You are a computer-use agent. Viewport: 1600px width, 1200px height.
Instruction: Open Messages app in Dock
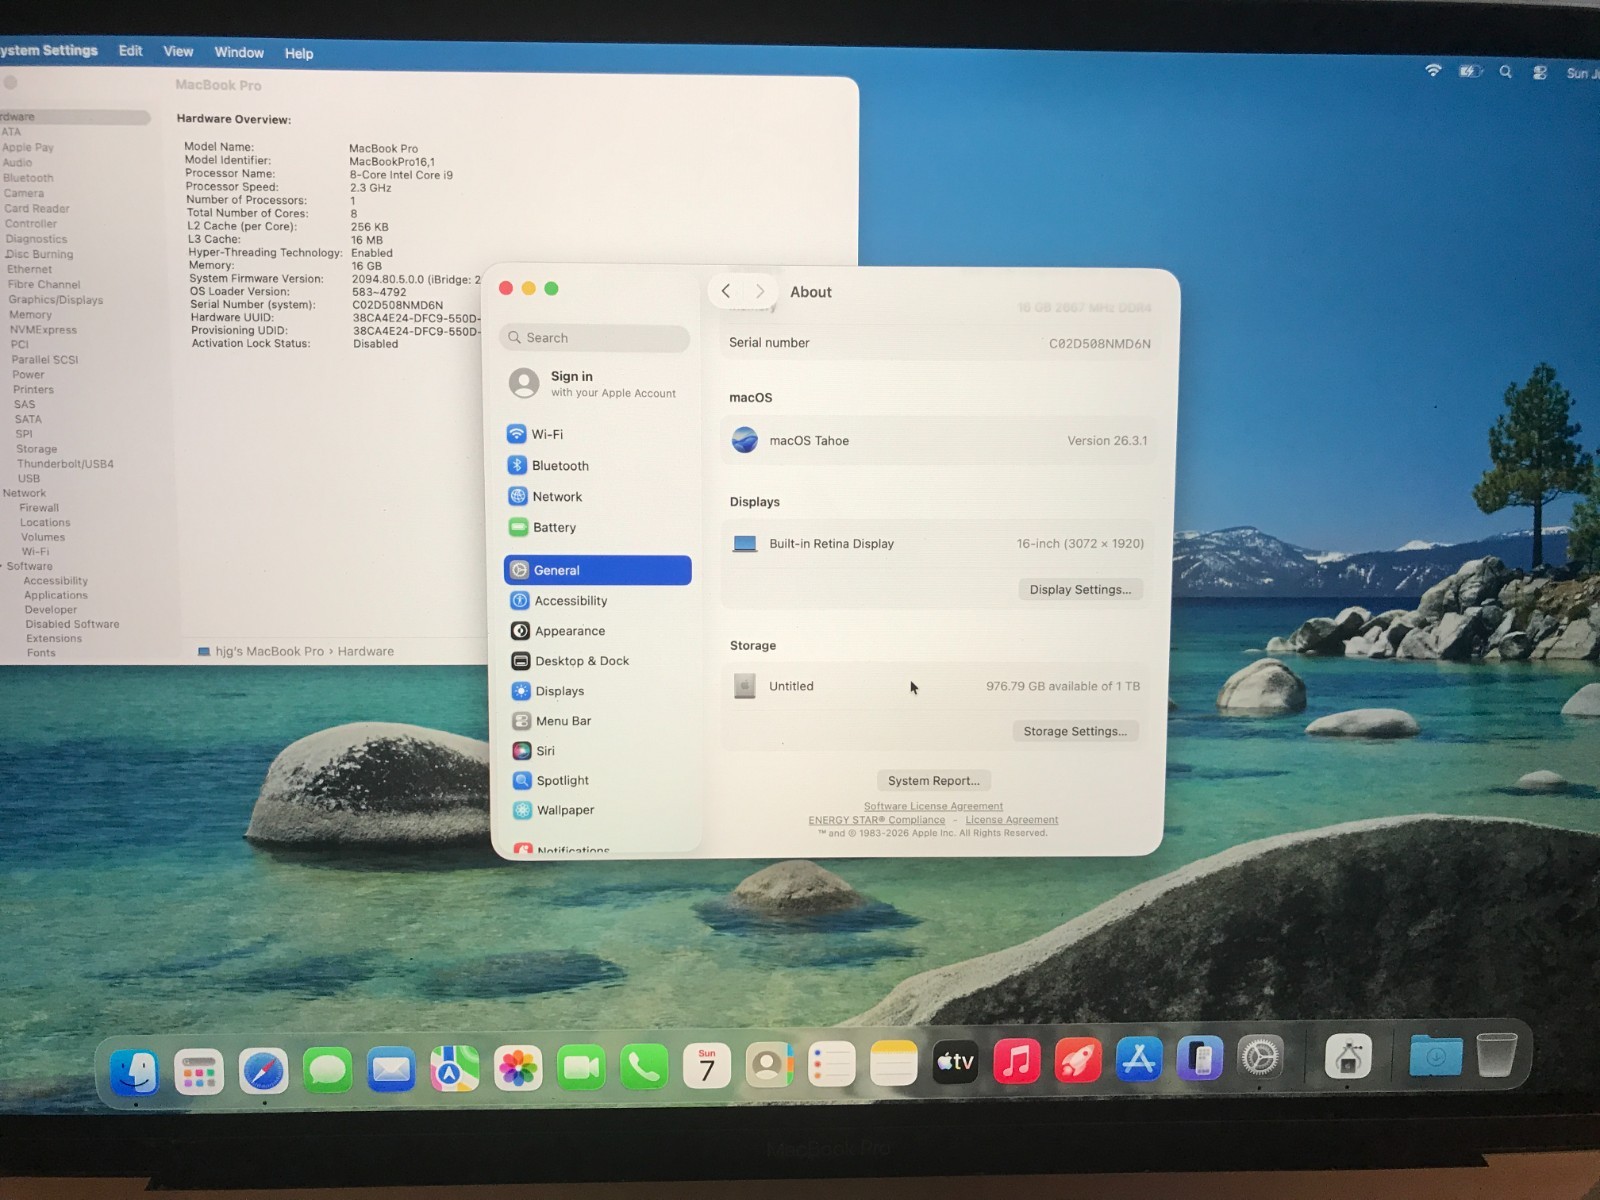[x=327, y=1071]
